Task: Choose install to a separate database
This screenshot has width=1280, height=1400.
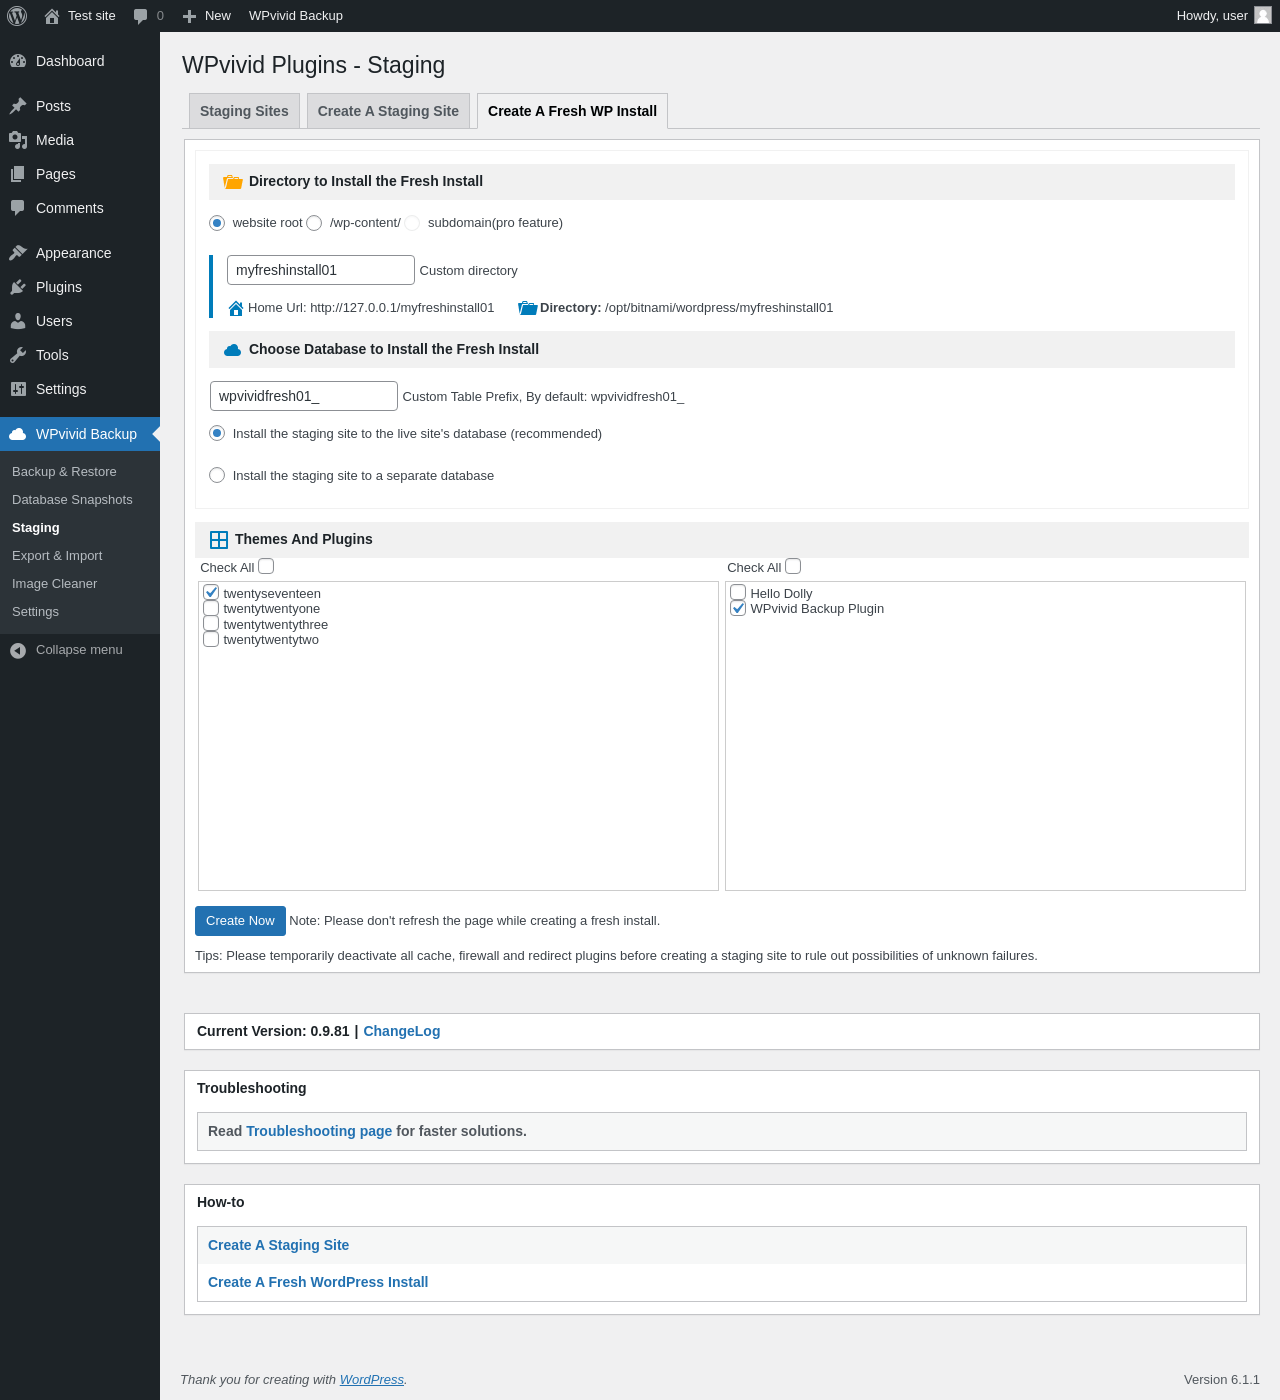Action: coord(217,475)
